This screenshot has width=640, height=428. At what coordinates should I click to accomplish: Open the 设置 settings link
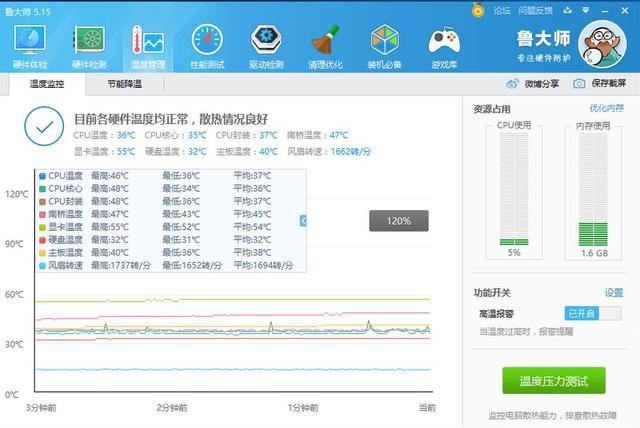[x=613, y=293]
